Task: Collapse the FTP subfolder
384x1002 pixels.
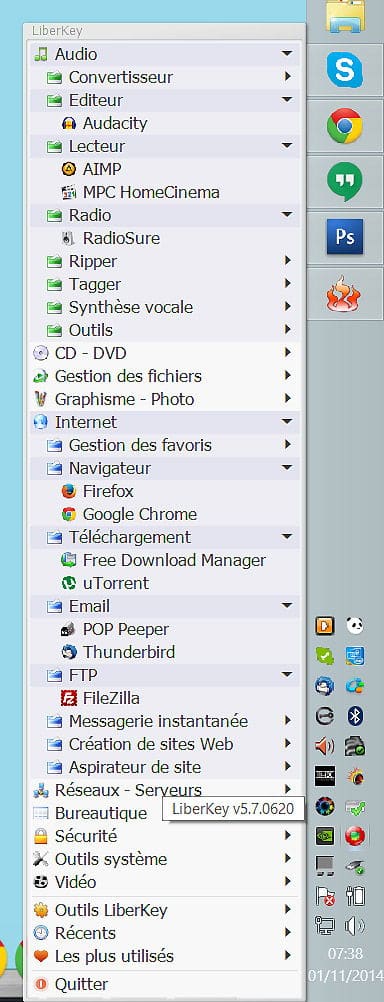Action: pos(164,675)
